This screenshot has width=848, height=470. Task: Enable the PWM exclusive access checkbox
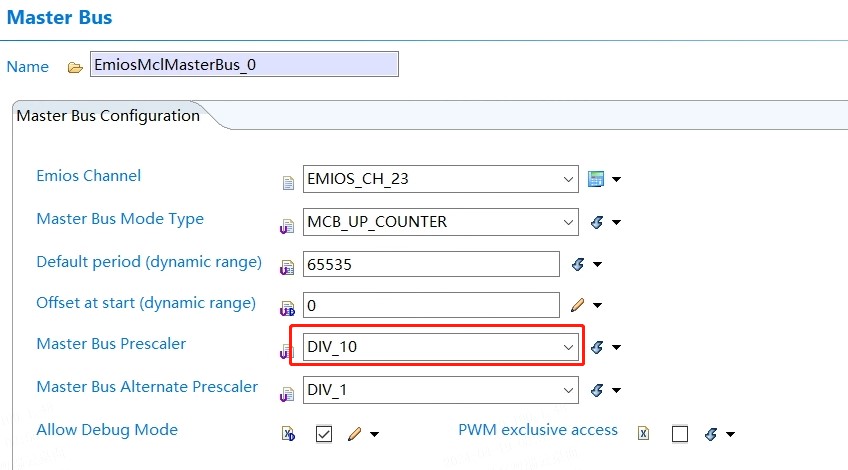click(680, 434)
